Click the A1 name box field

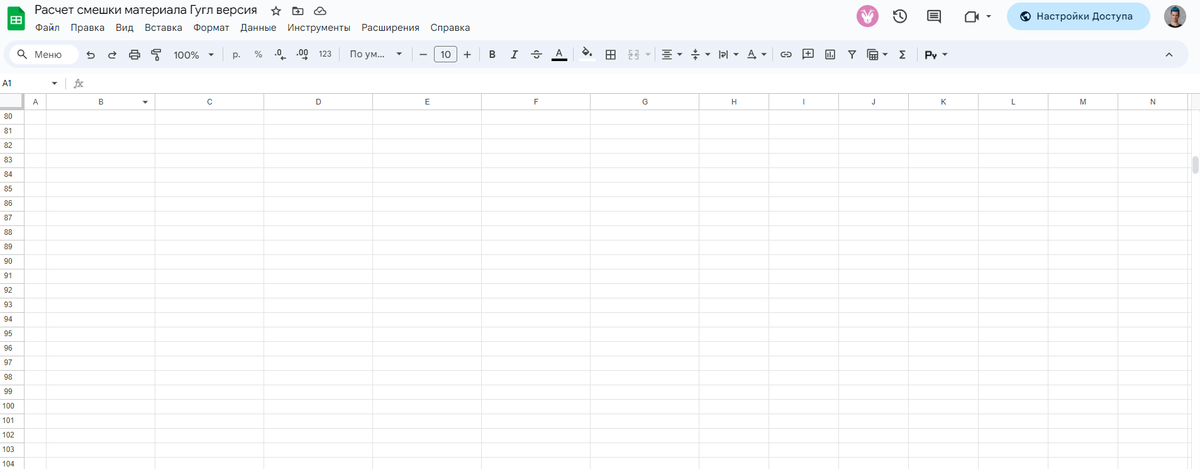pos(25,83)
